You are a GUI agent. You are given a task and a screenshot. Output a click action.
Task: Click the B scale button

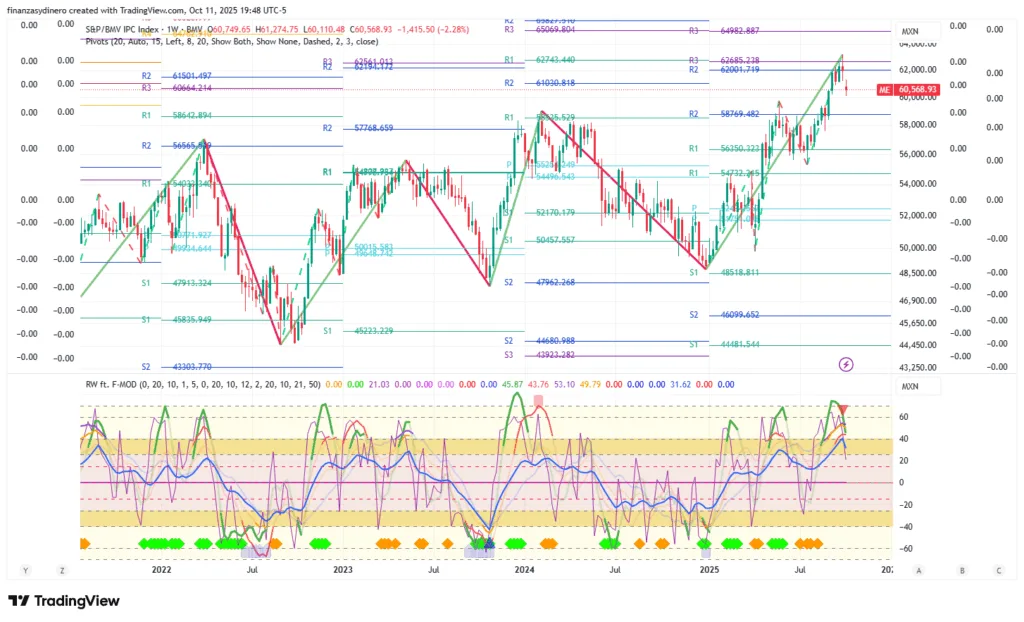(x=962, y=570)
